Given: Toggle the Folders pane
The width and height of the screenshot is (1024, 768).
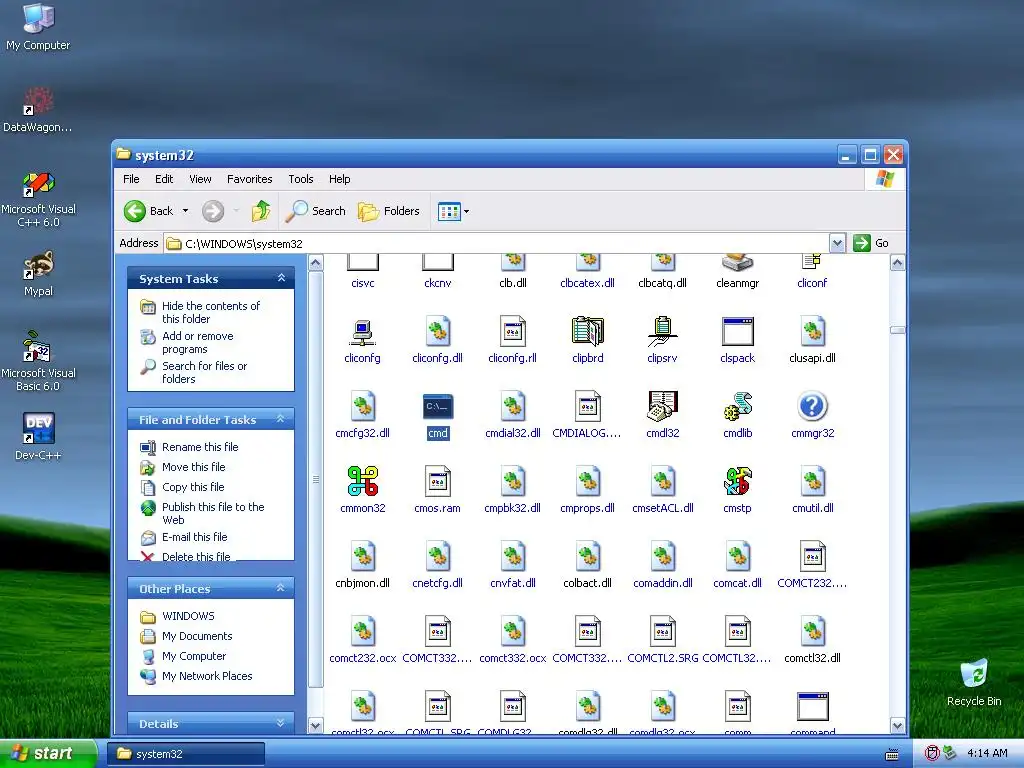Looking at the screenshot, I should tap(389, 211).
